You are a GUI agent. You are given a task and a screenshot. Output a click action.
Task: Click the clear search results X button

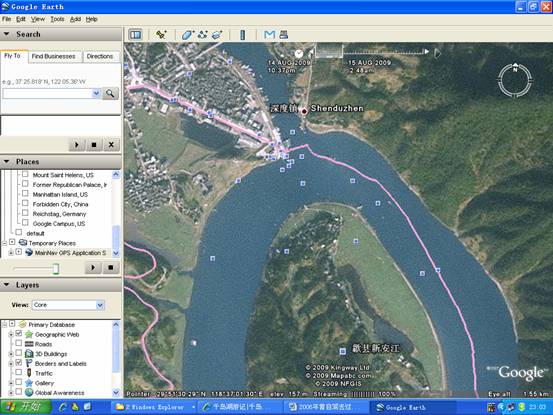point(111,145)
